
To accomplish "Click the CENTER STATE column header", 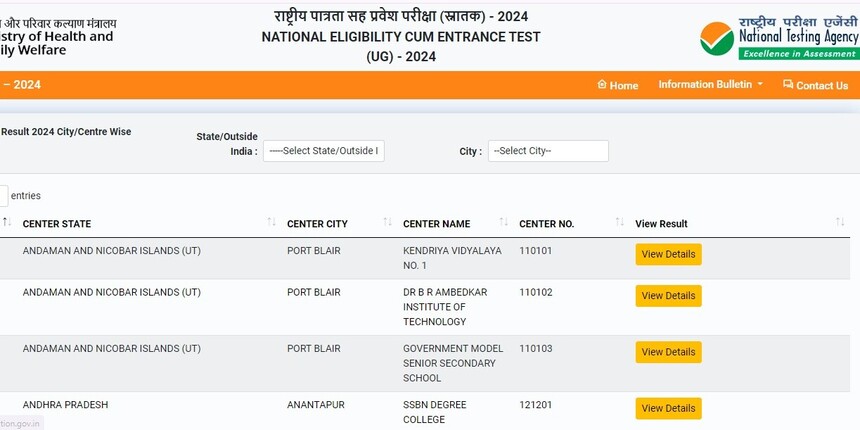I will coord(57,224).
